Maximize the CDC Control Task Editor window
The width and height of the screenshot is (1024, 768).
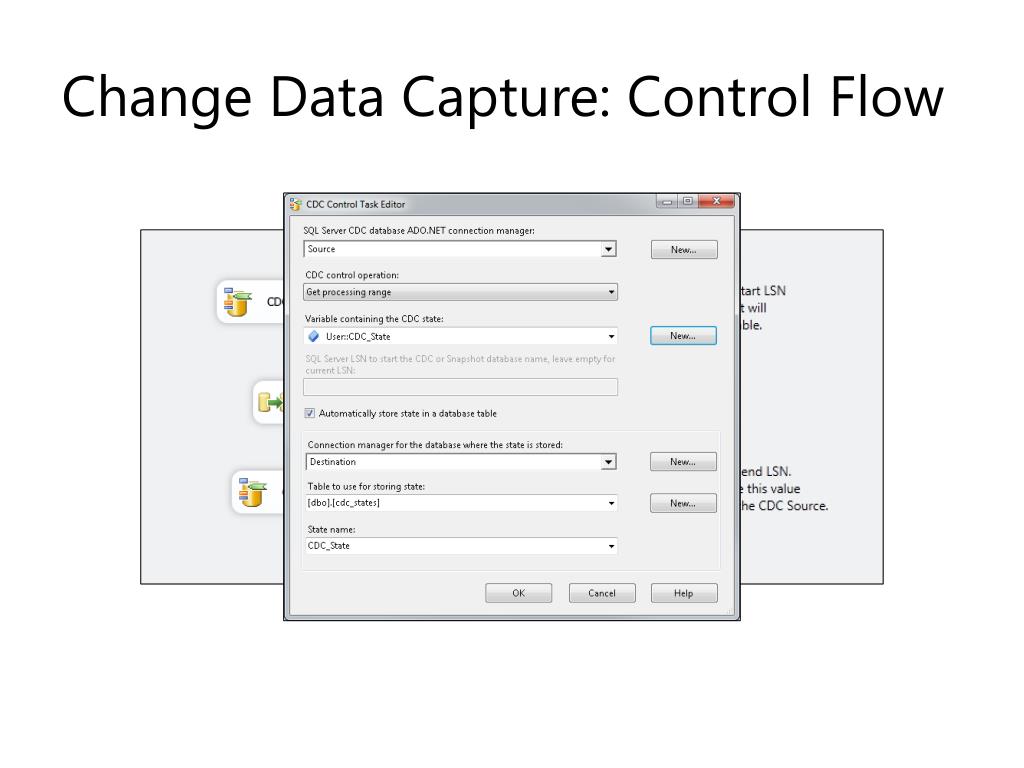[x=688, y=202]
